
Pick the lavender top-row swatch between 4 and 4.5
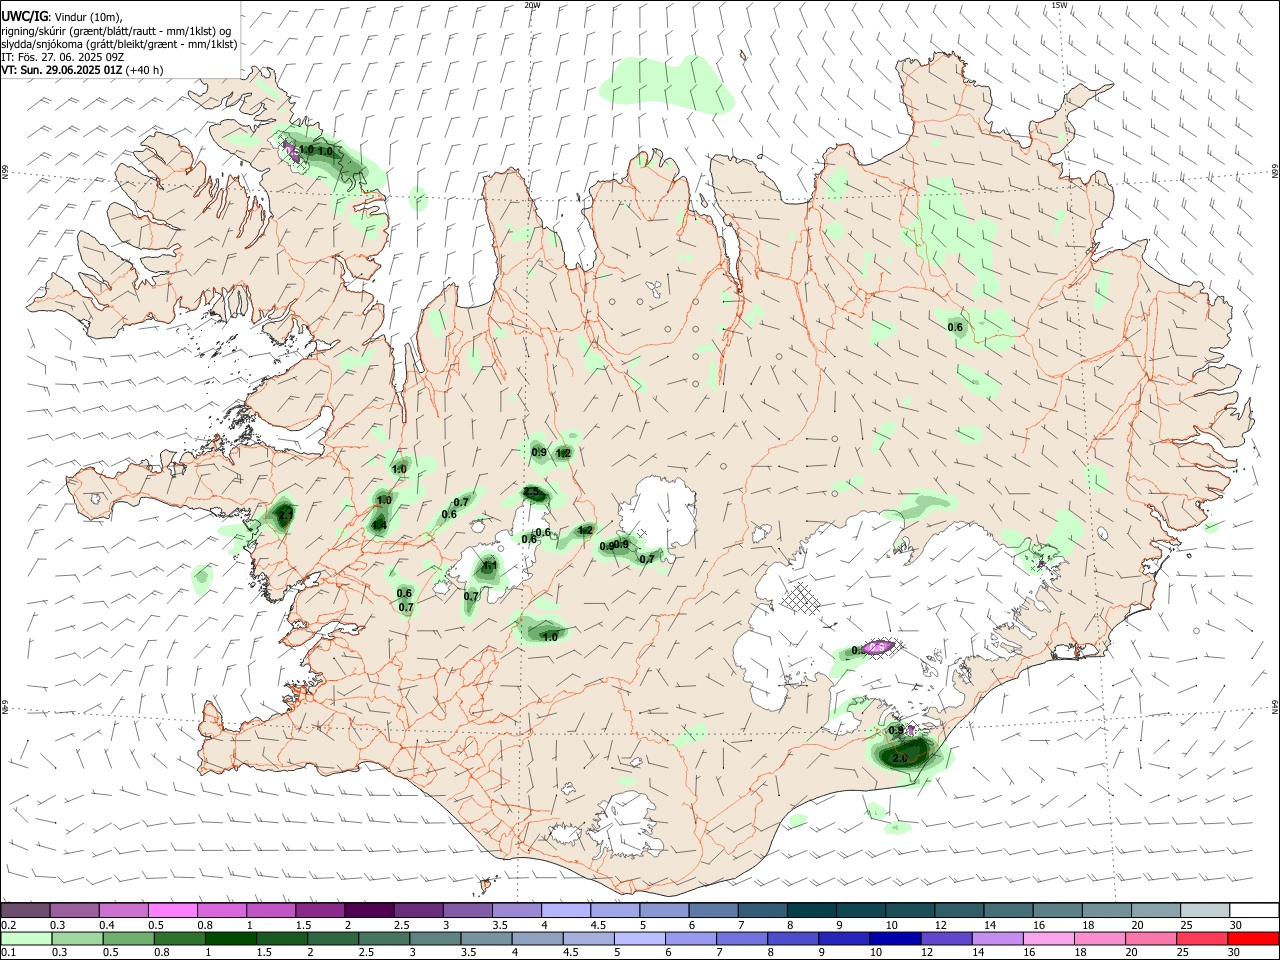tap(566, 910)
